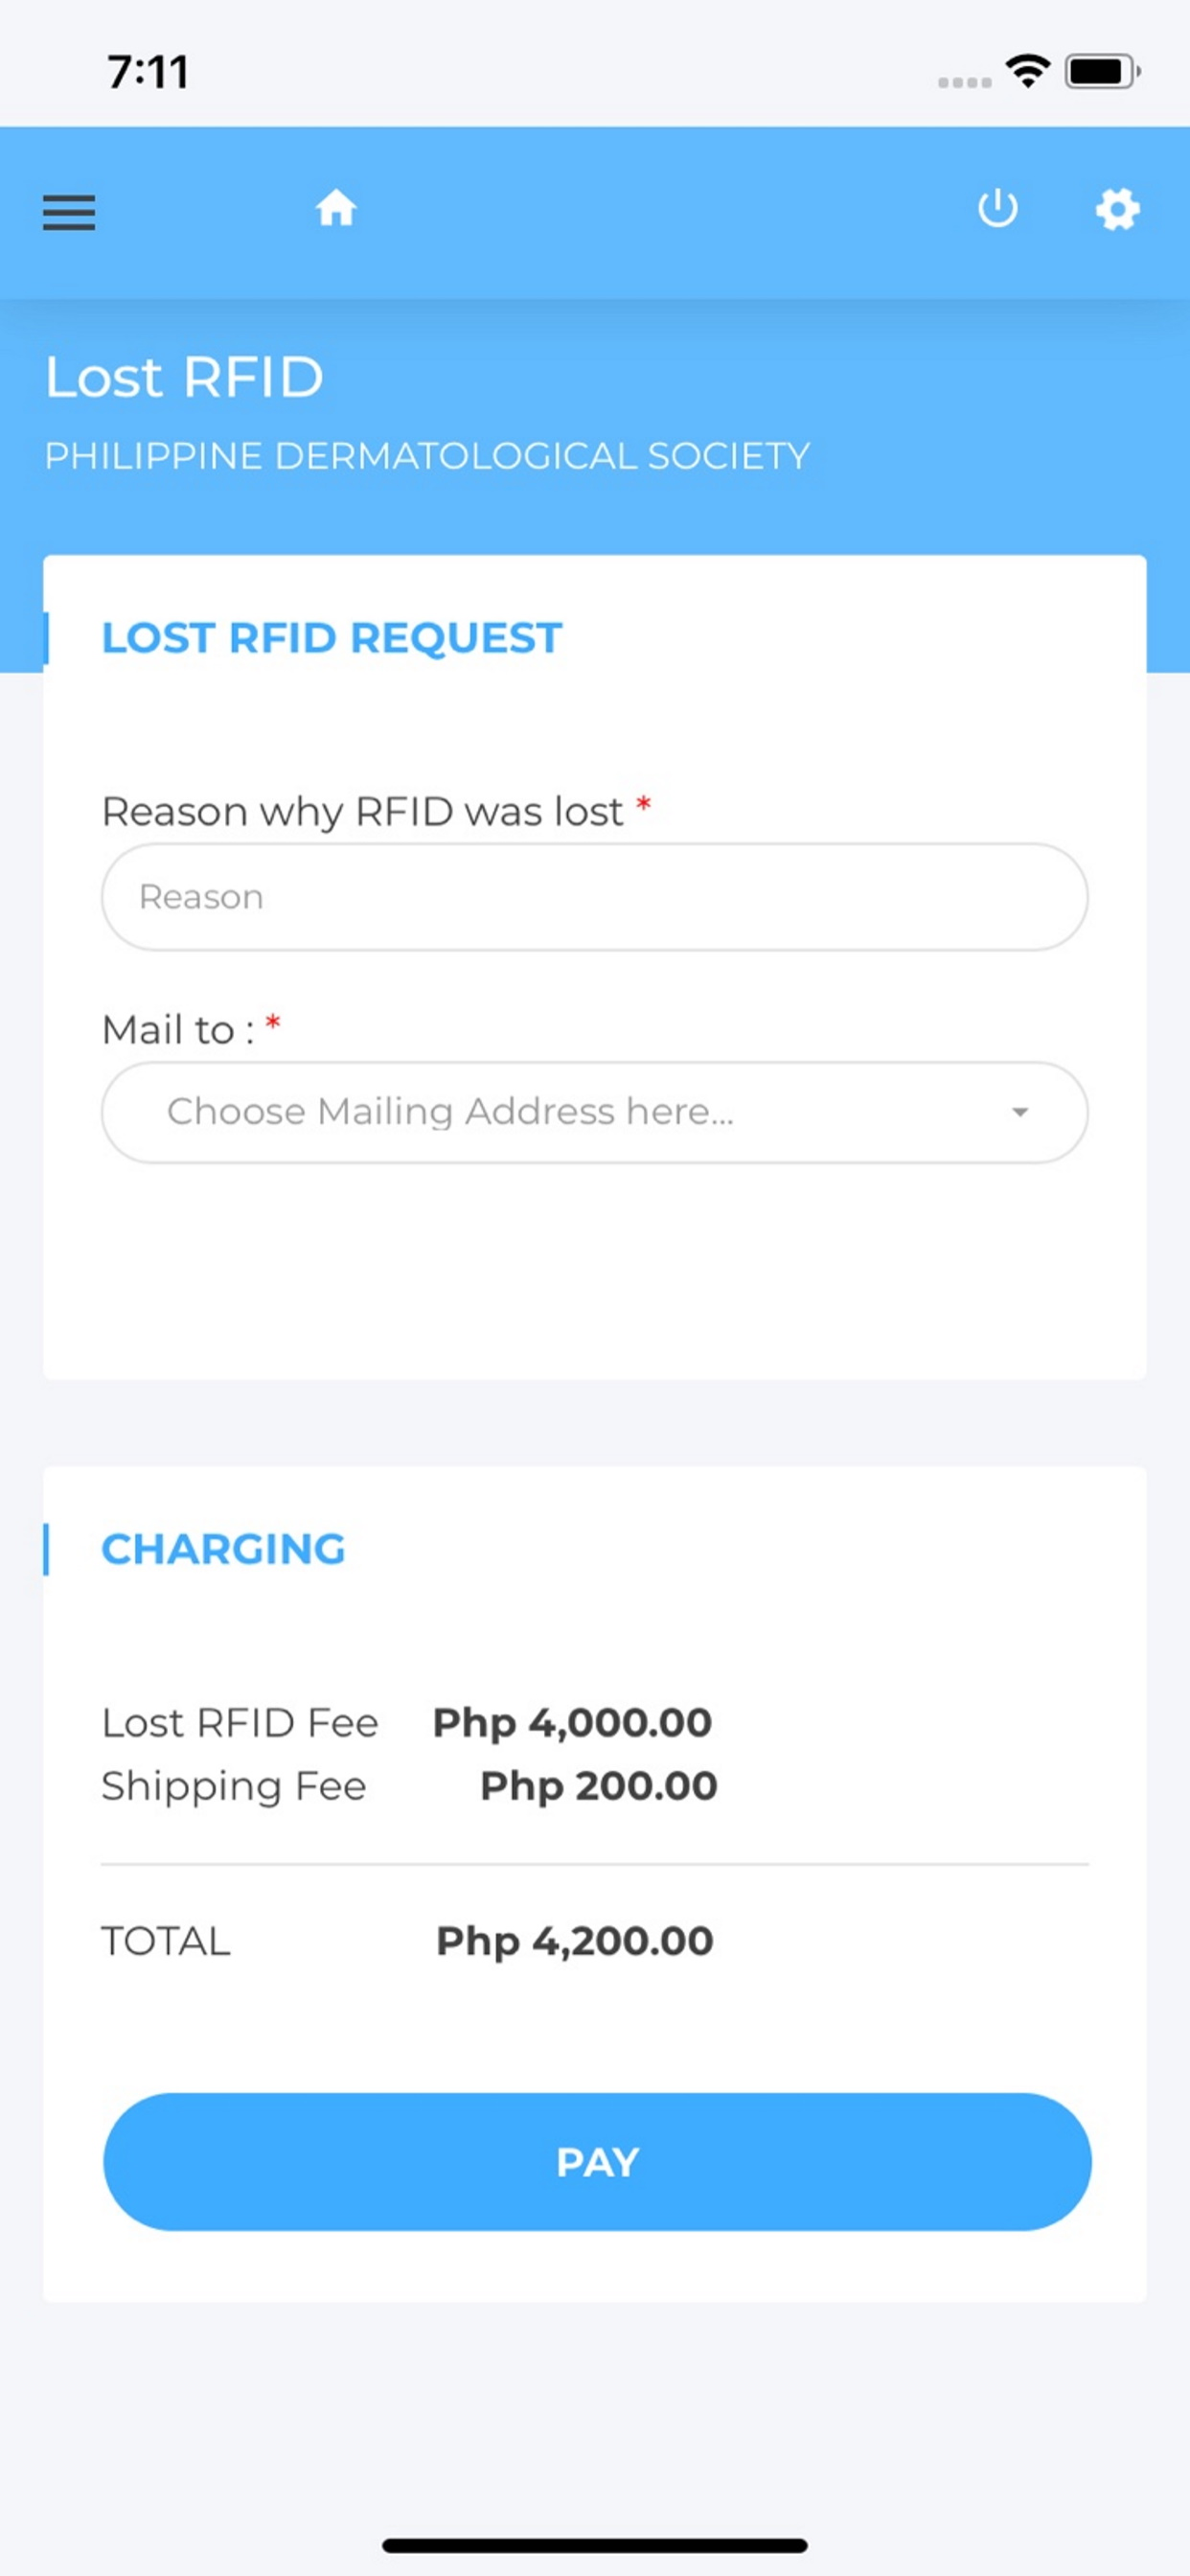The width and height of the screenshot is (1190, 2576).
Task: Open the hamburger menu
Action: 69,212
